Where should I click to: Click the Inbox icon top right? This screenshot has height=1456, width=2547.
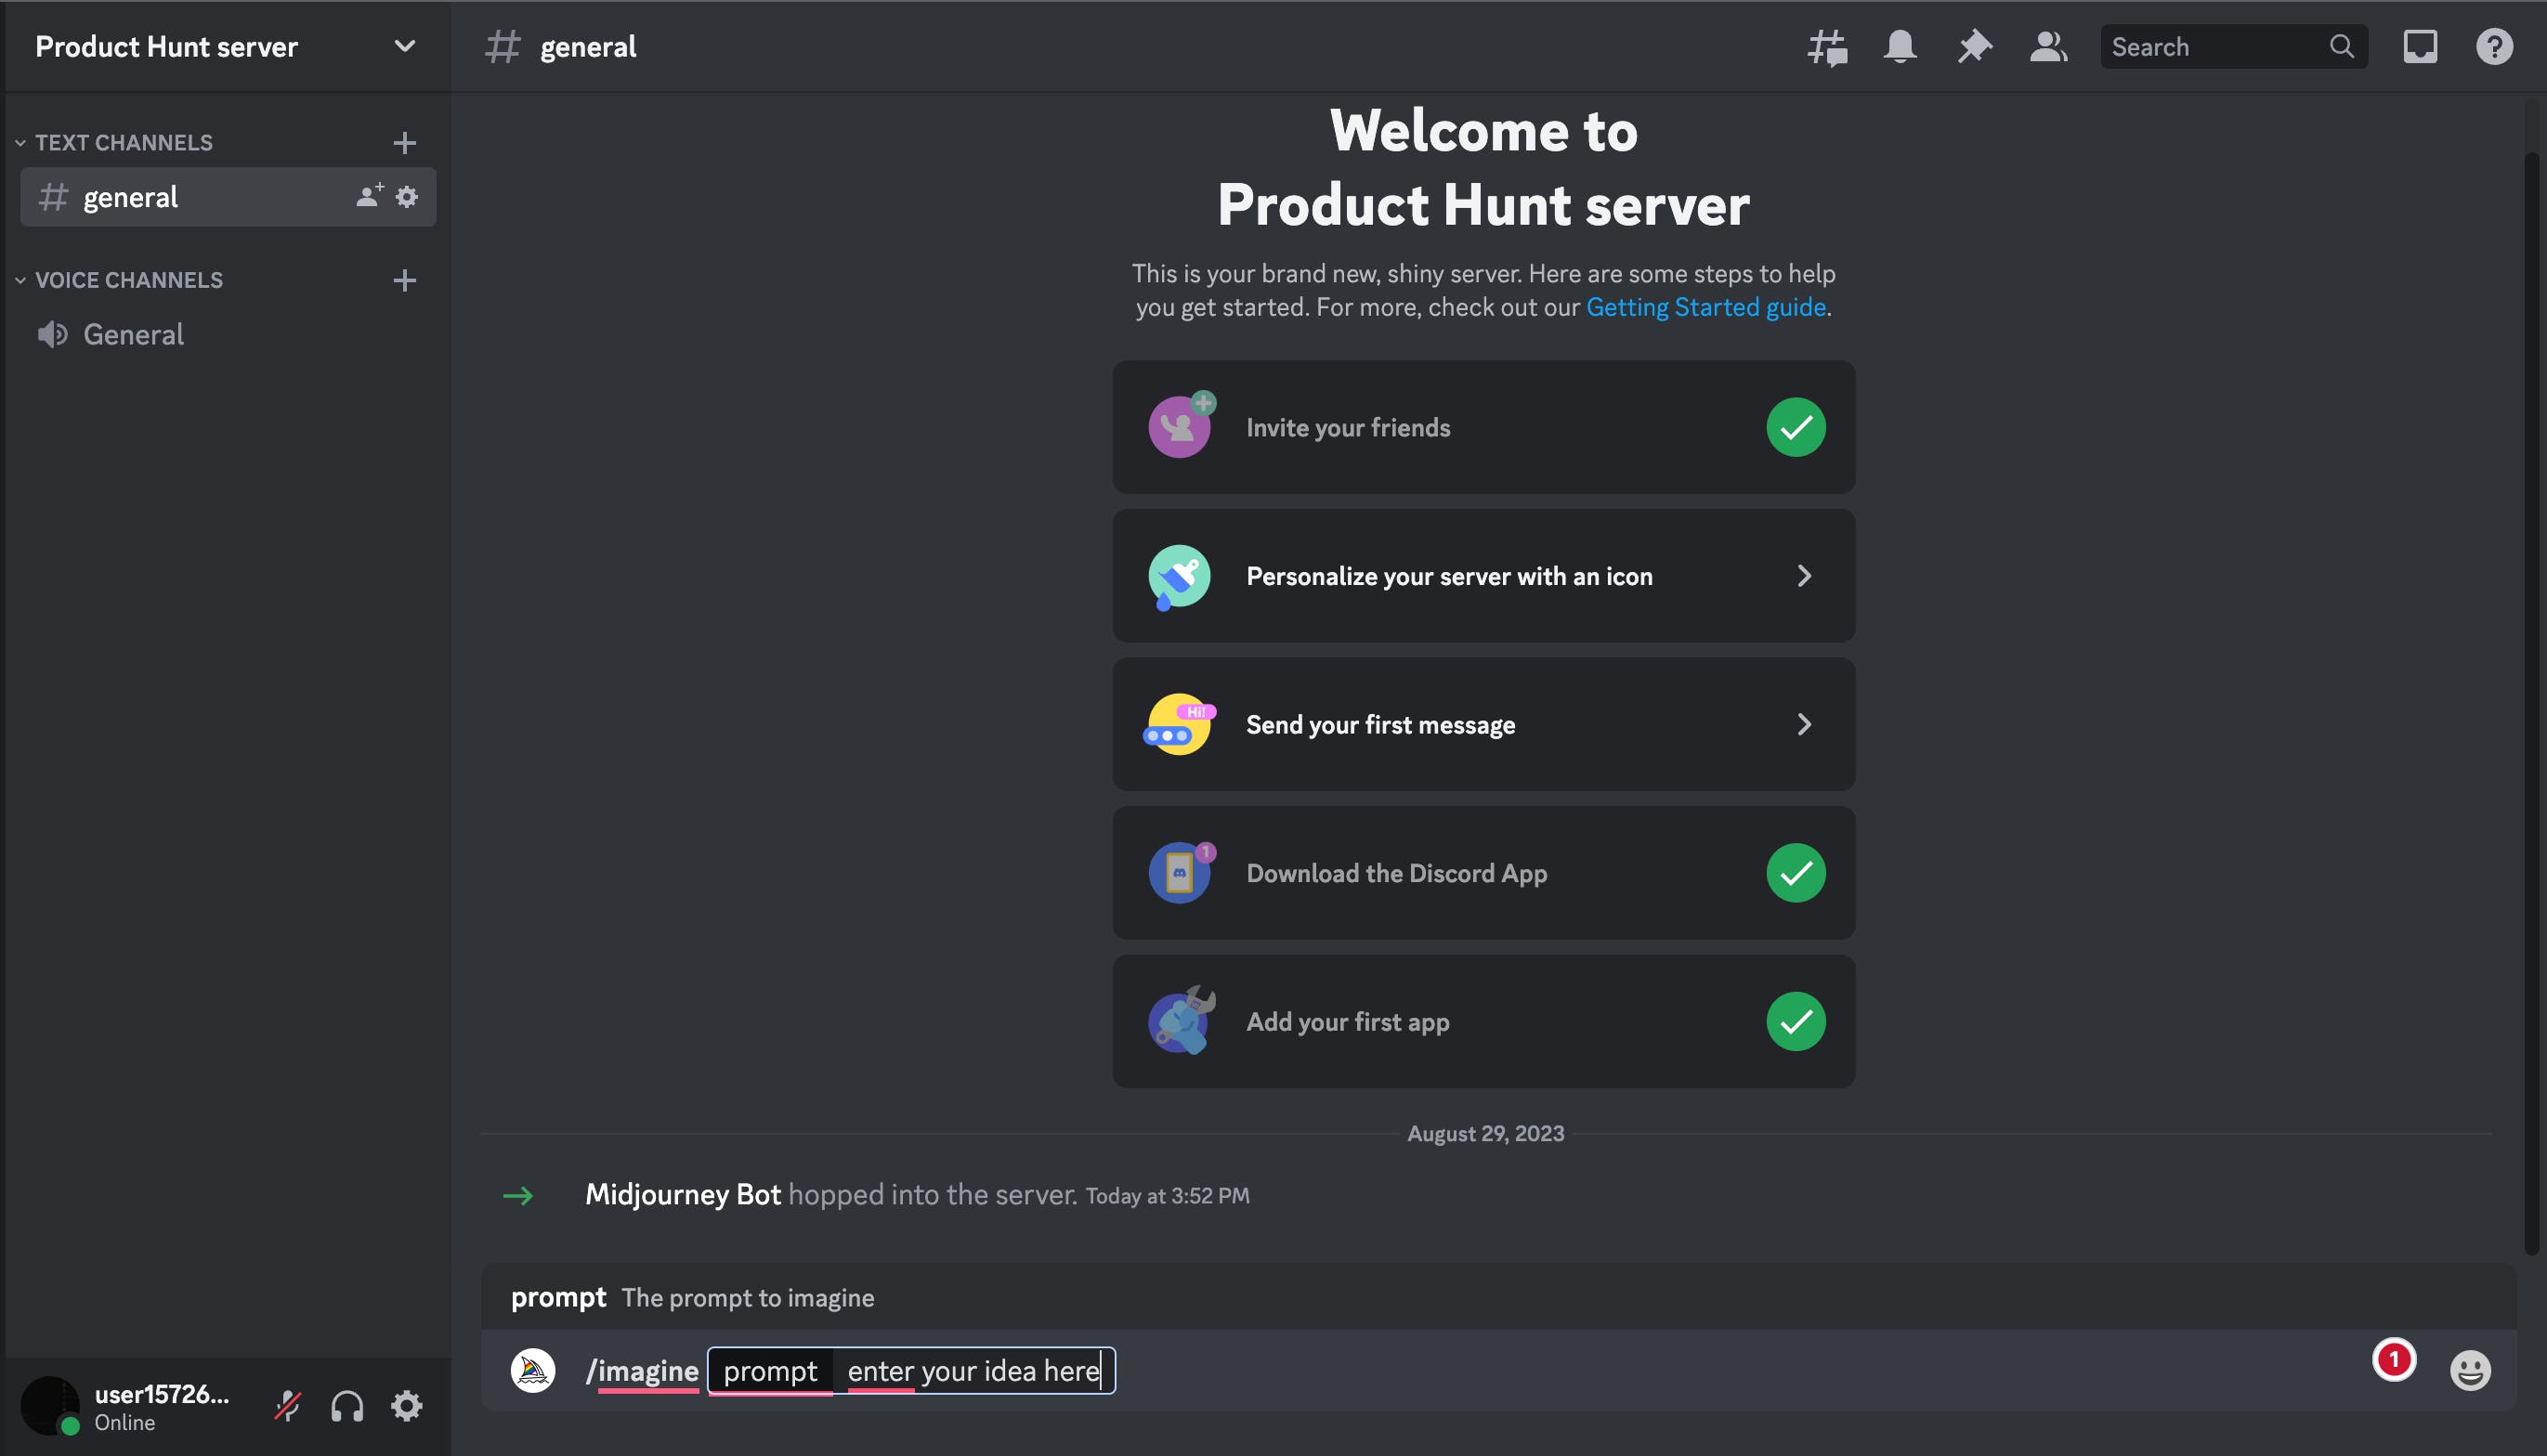(x=2421, y=45)
